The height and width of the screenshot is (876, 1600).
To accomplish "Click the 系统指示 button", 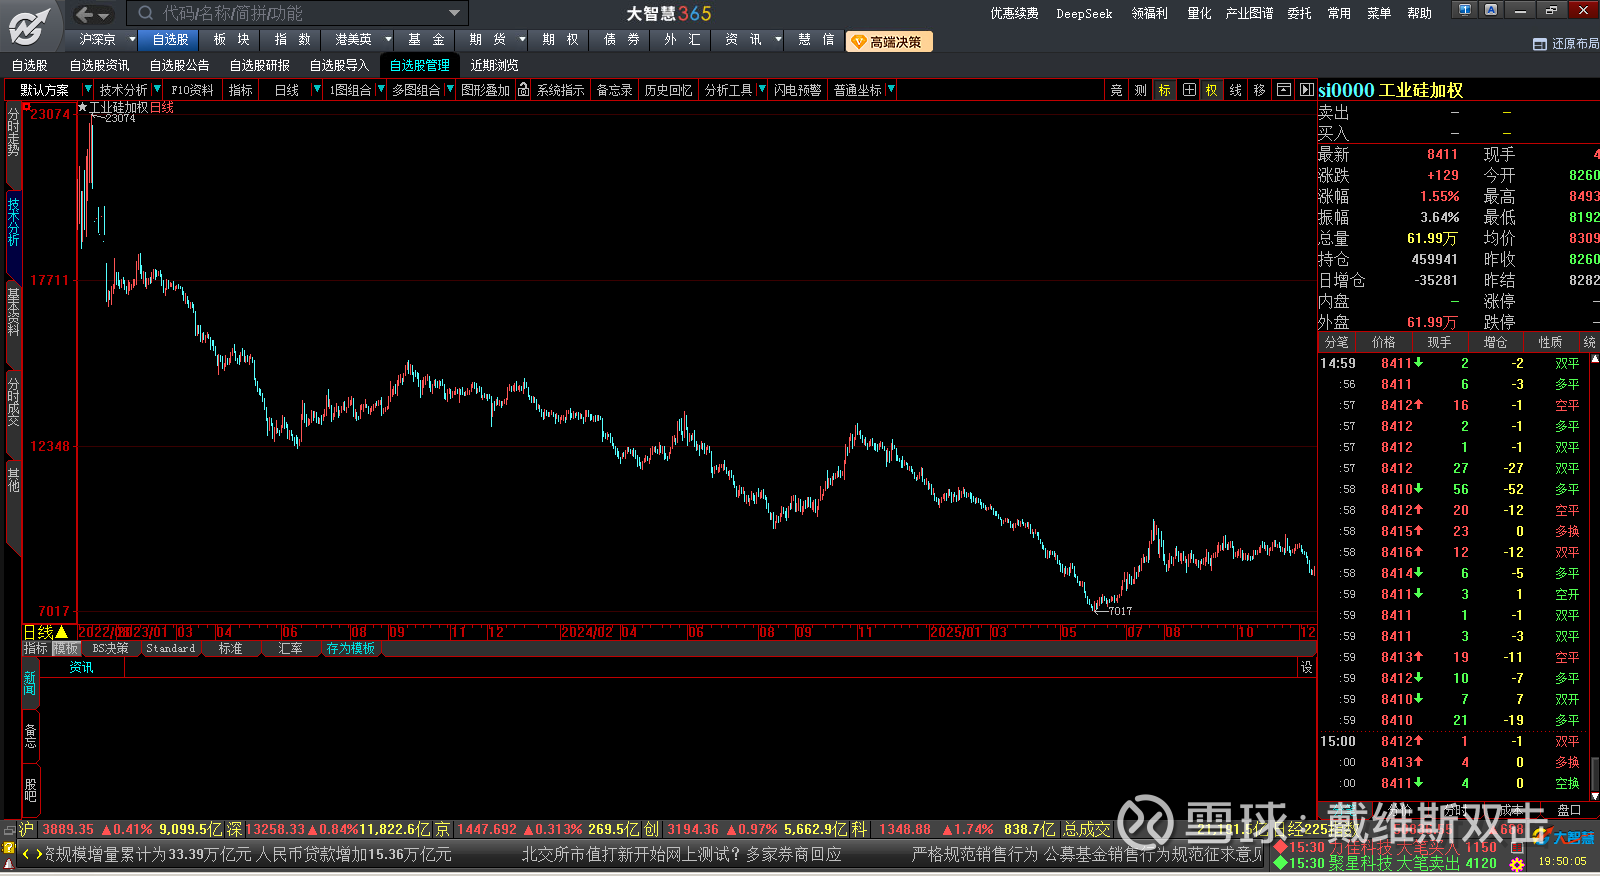I will point(560,90).
